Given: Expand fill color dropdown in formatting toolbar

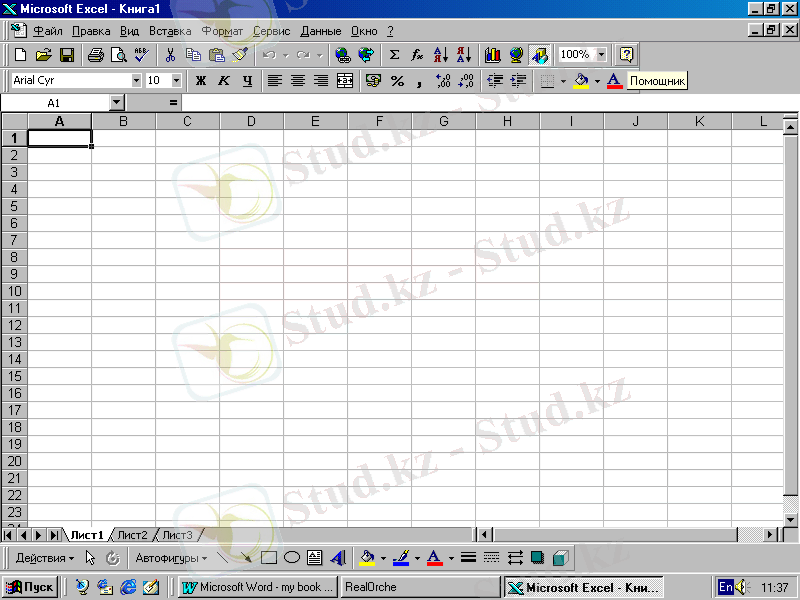Looking at the screenshot, I should [597, 81].
